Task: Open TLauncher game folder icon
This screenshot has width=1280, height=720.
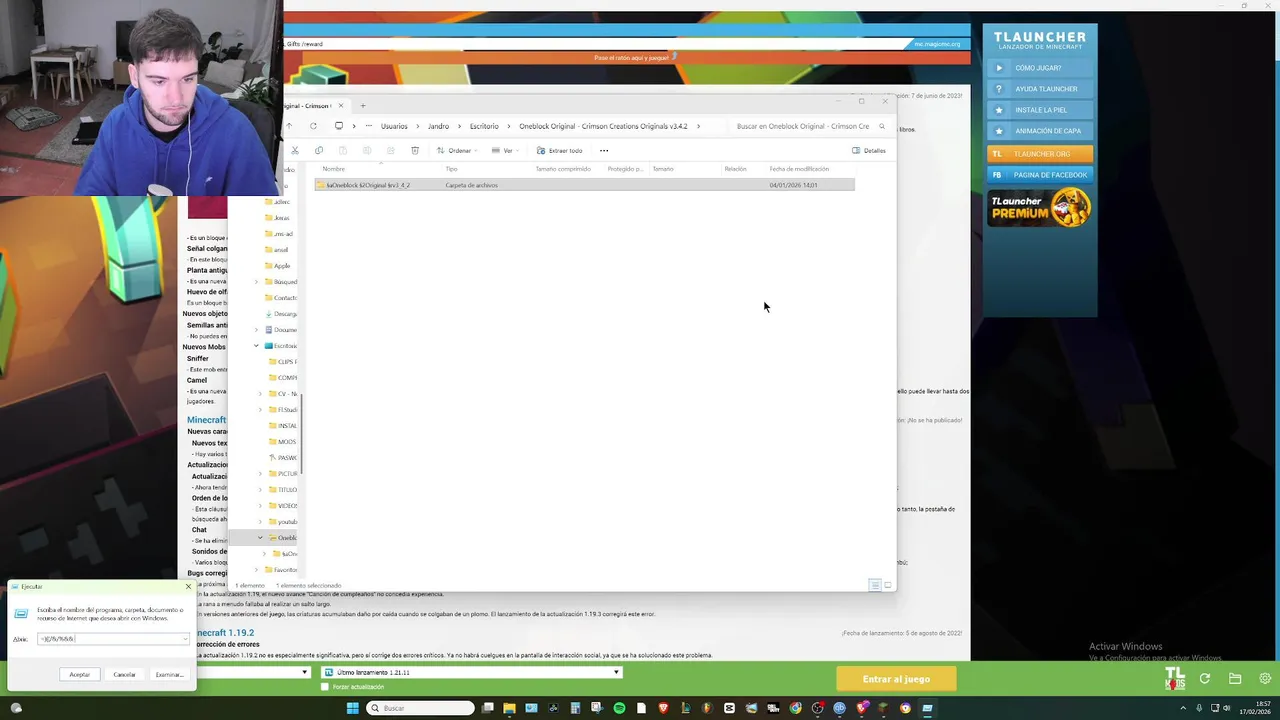Action: [x=1235, y=678]
